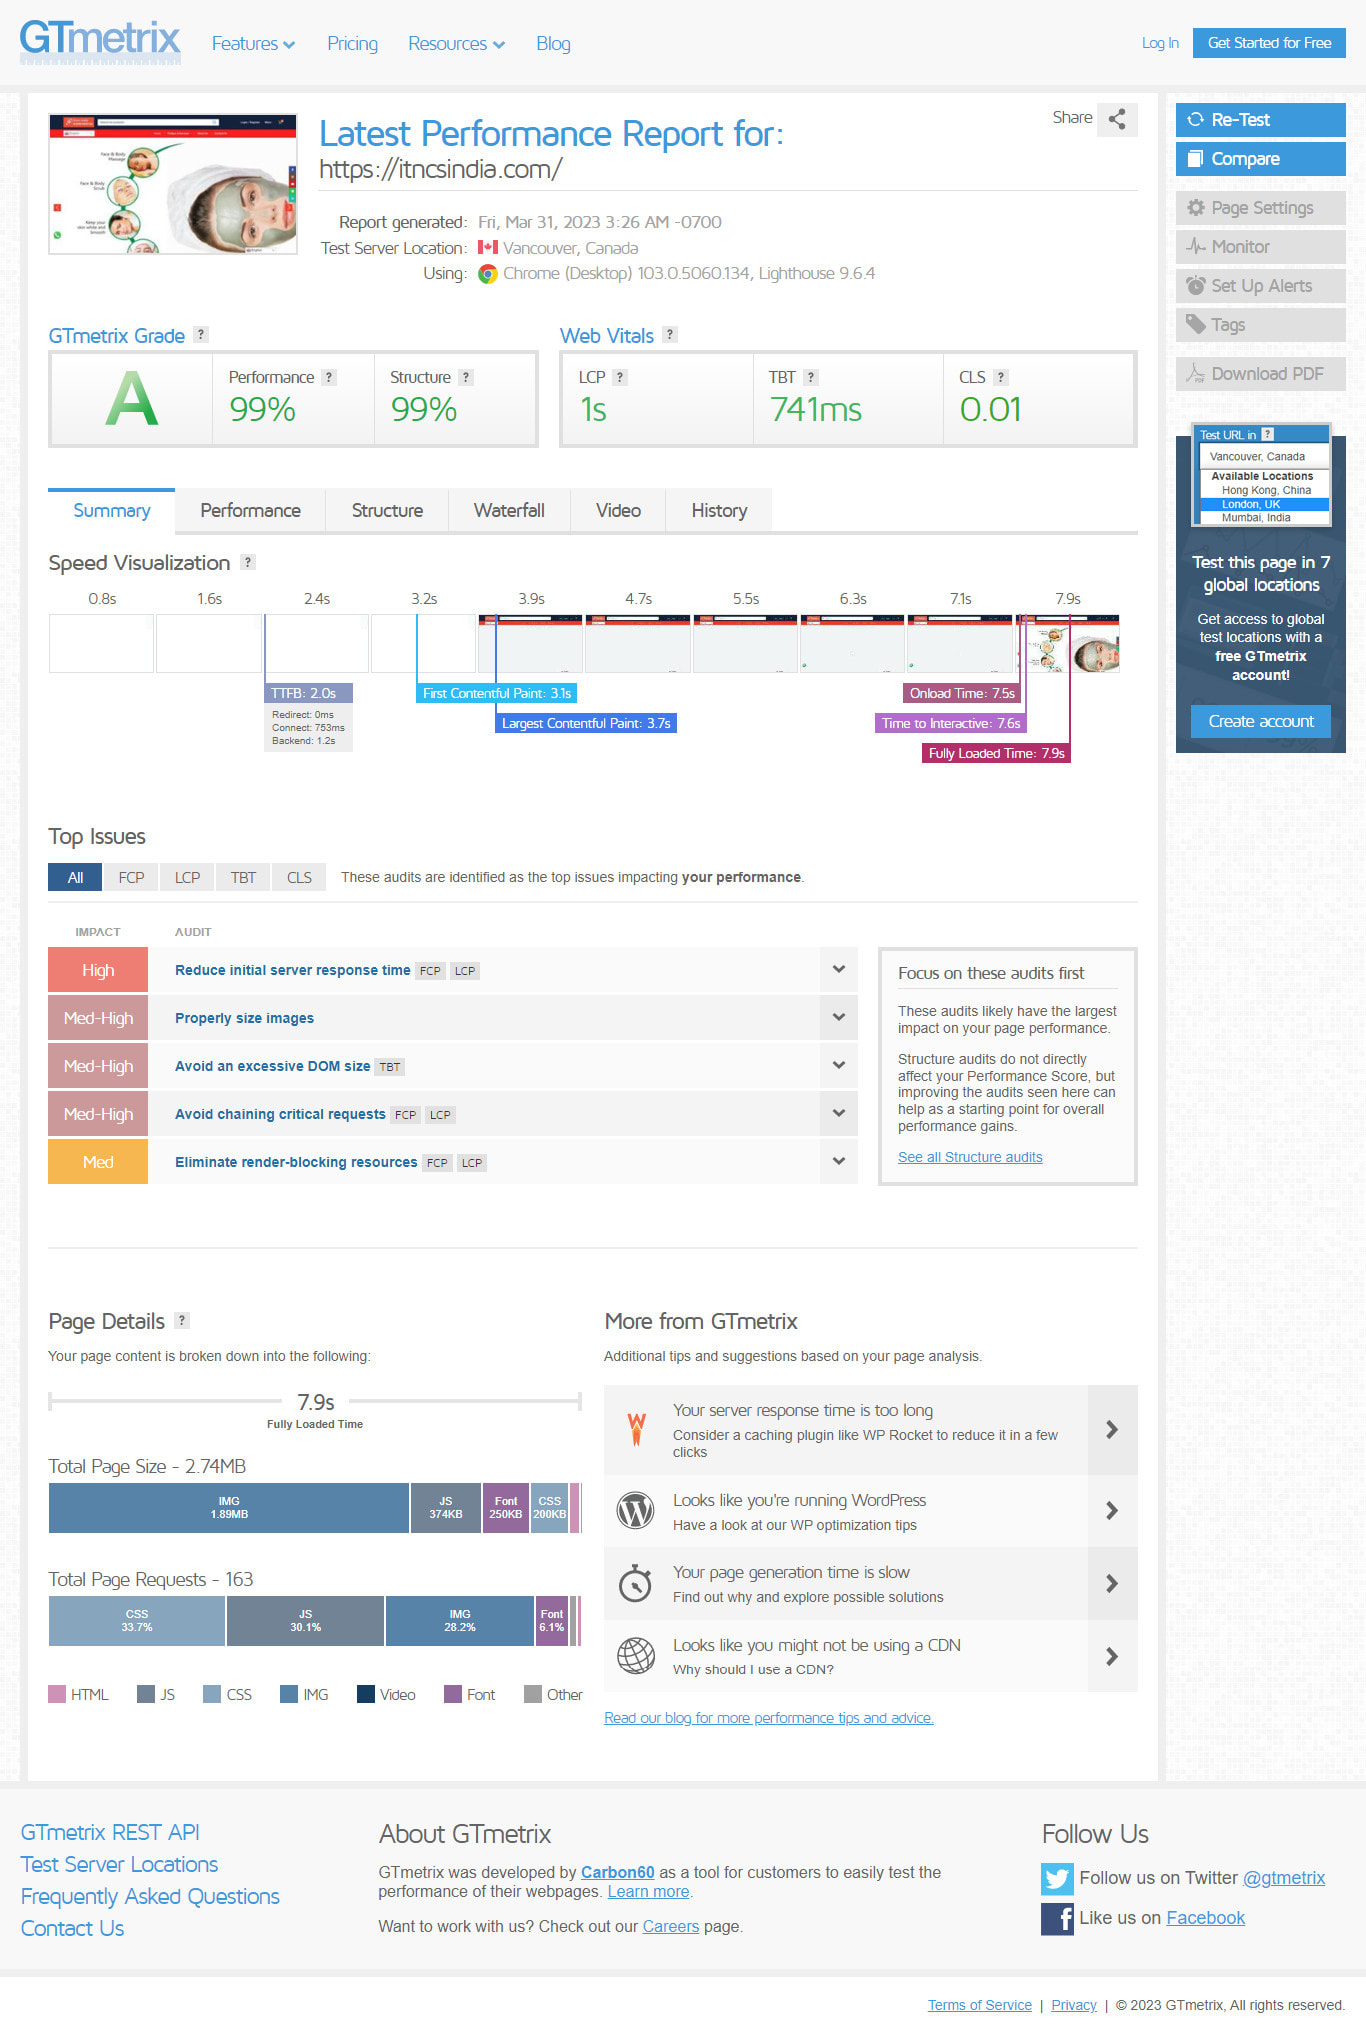Click the Share icon button

click(x=1117, y=119)
